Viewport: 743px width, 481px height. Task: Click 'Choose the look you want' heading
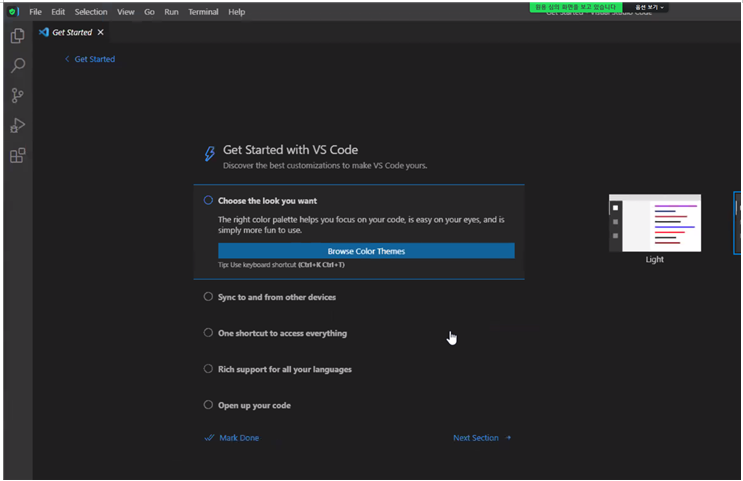(267, 201)
